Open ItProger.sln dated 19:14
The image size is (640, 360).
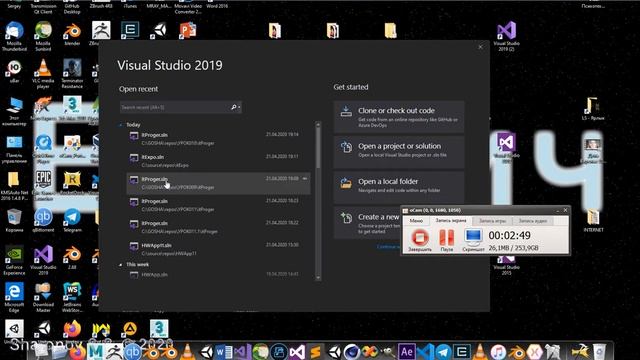pos(218,139)
